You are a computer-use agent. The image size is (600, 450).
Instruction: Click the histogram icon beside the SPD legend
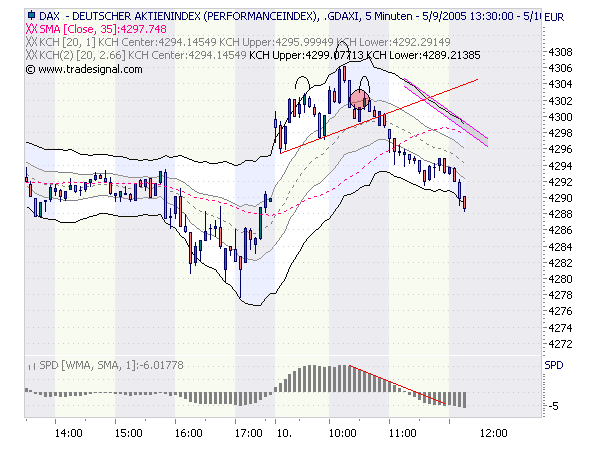[x=32, y=366]
